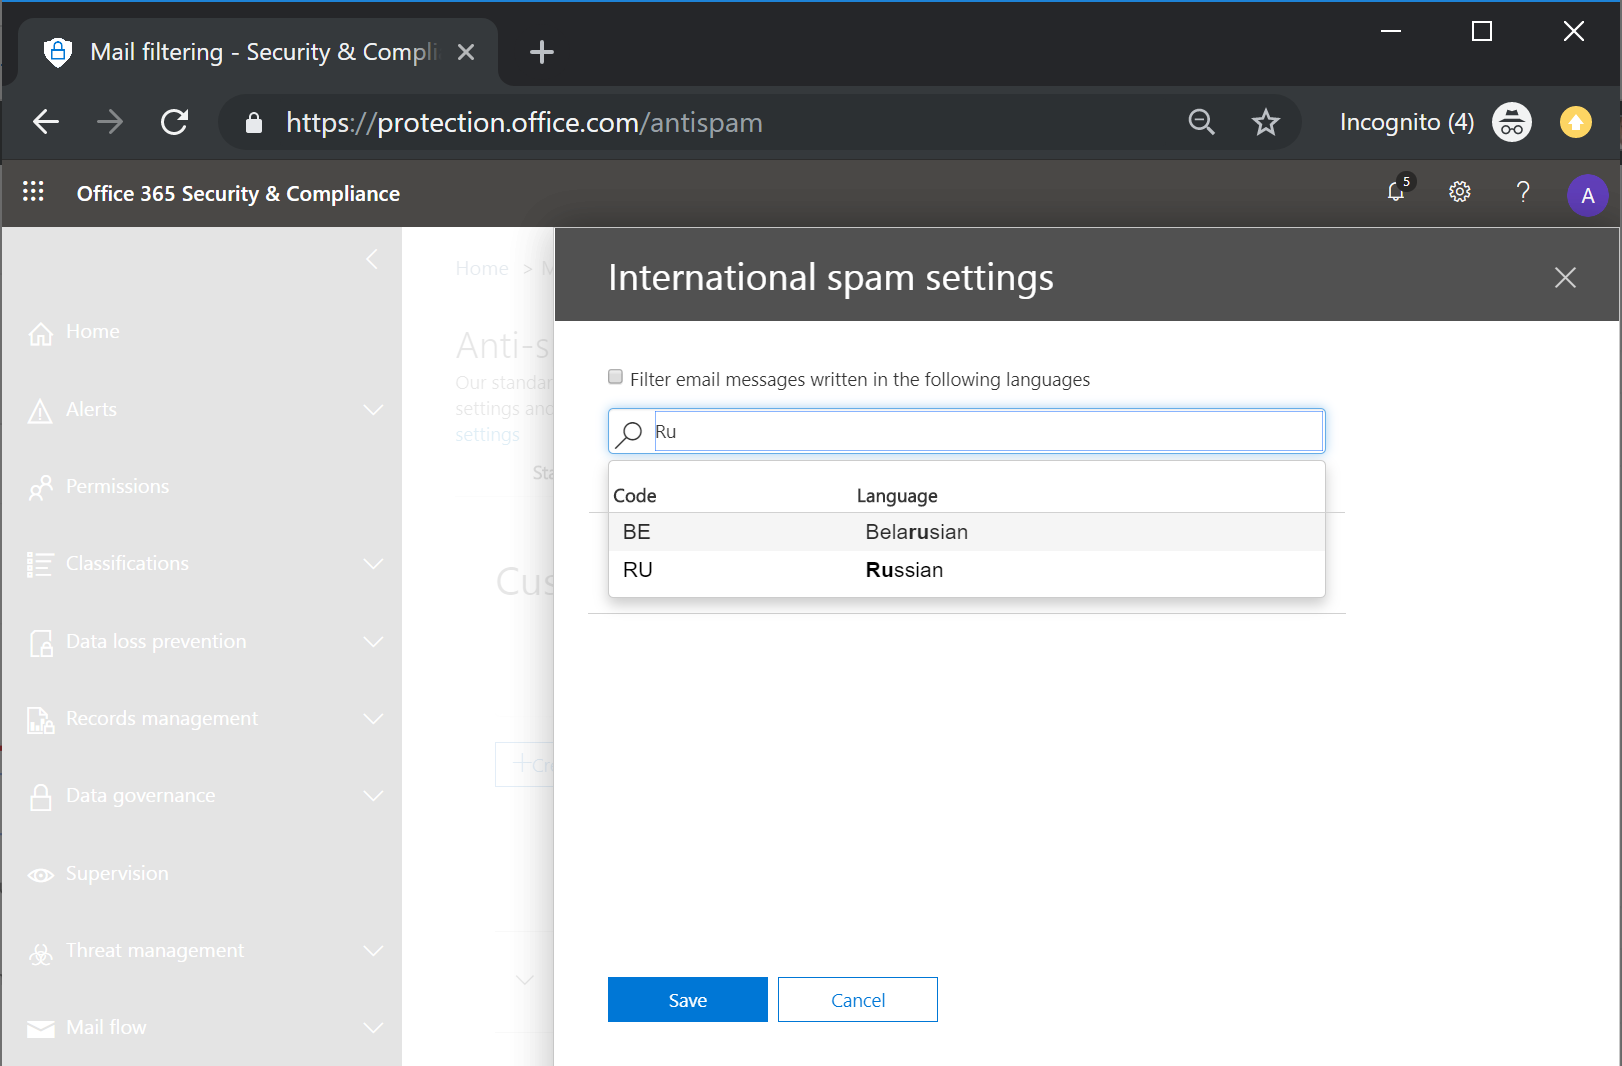Enable filter email by languages checkbox

(616, 377)
